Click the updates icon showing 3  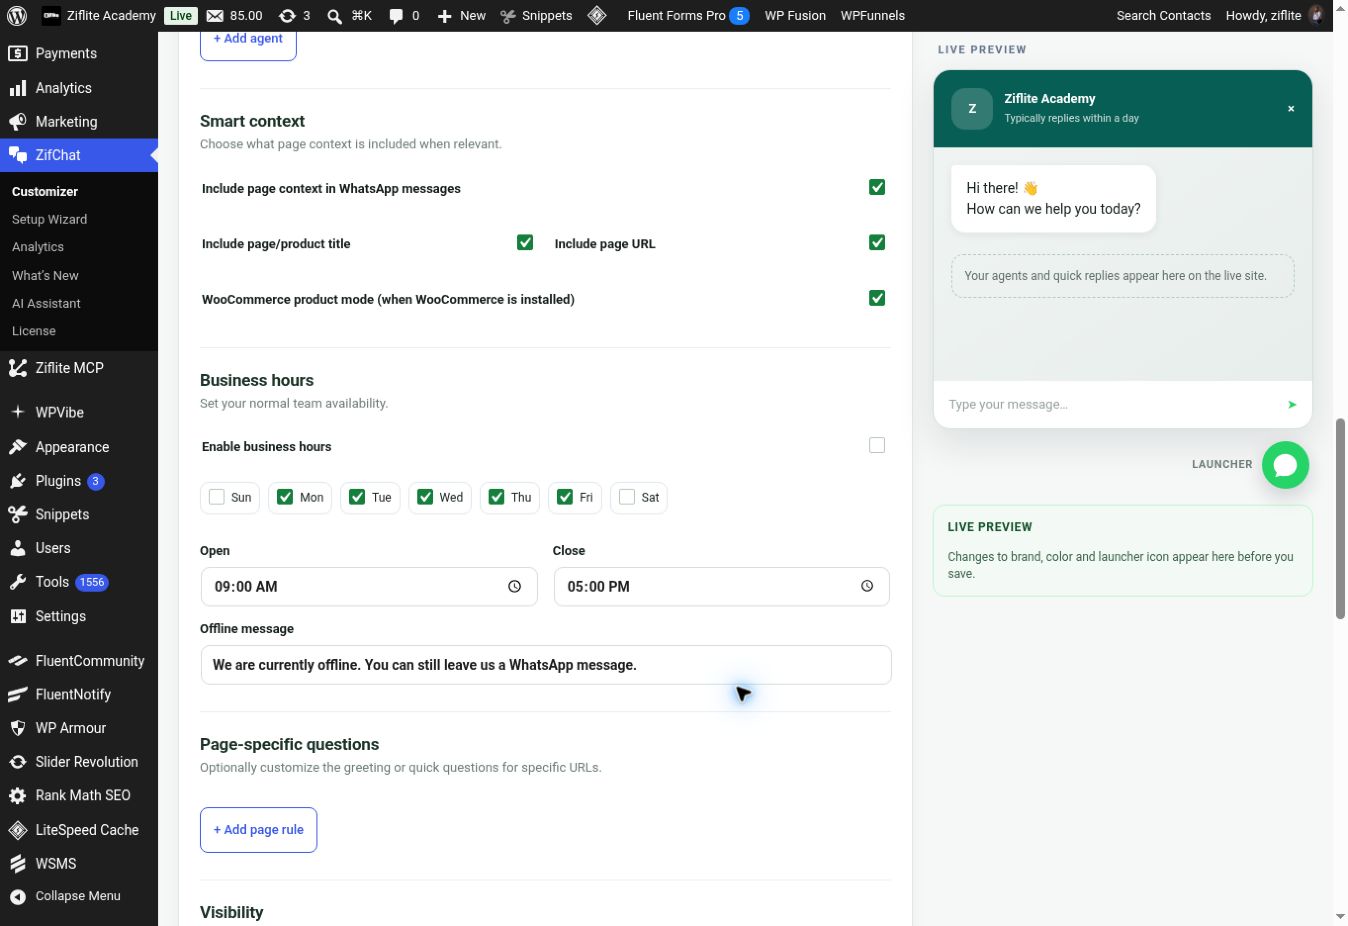(x=287, y=15)
